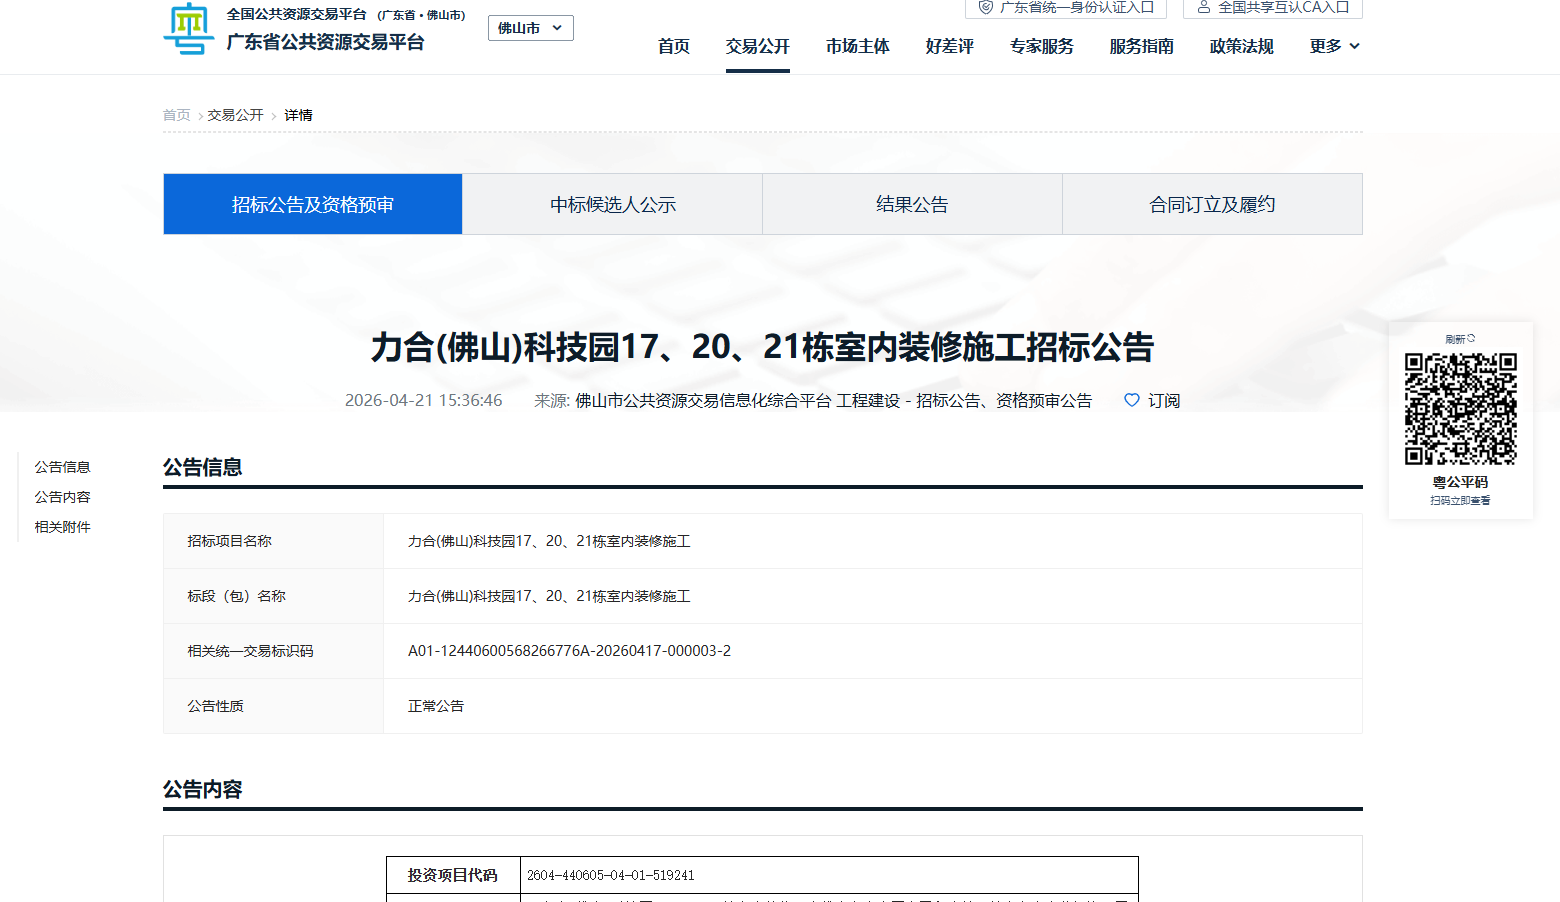Open the 结果公告 tab
Screen dimensions: 1560x902
(x=912, y=204)
